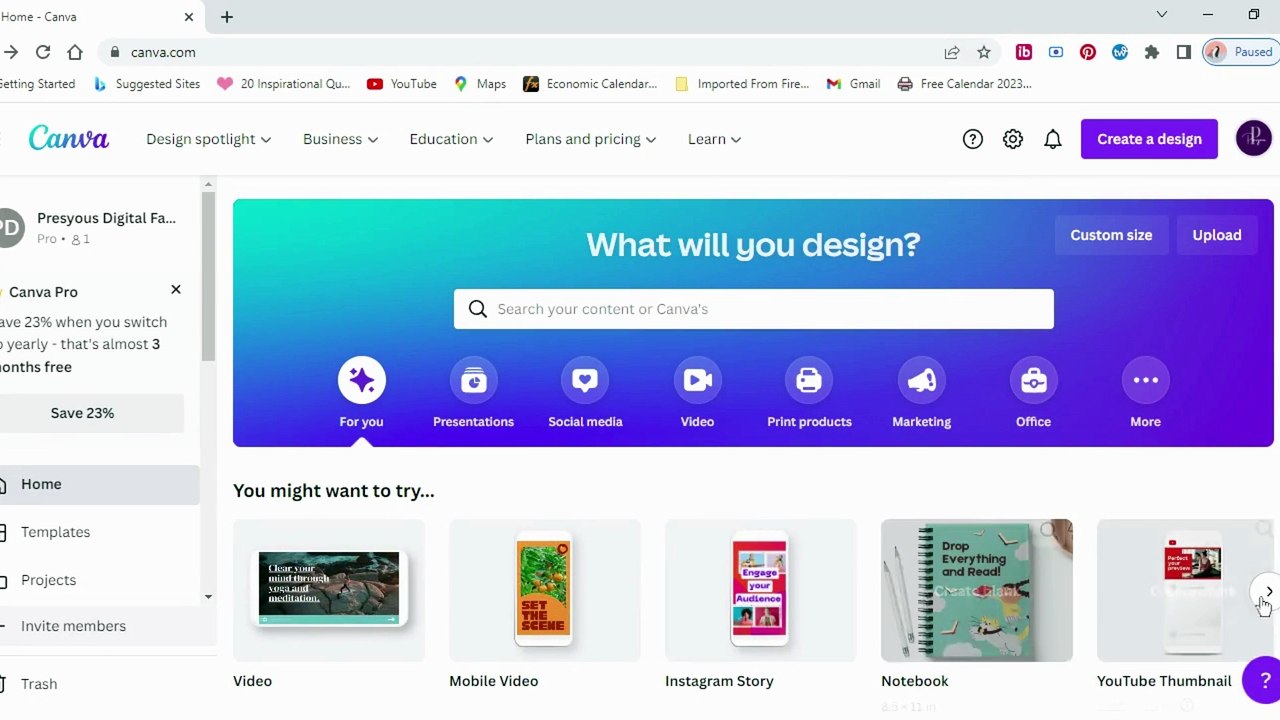The height and width of the screenshot is (720, 1280).
Task: Open the More categories icon
Action: point(1145,380)
